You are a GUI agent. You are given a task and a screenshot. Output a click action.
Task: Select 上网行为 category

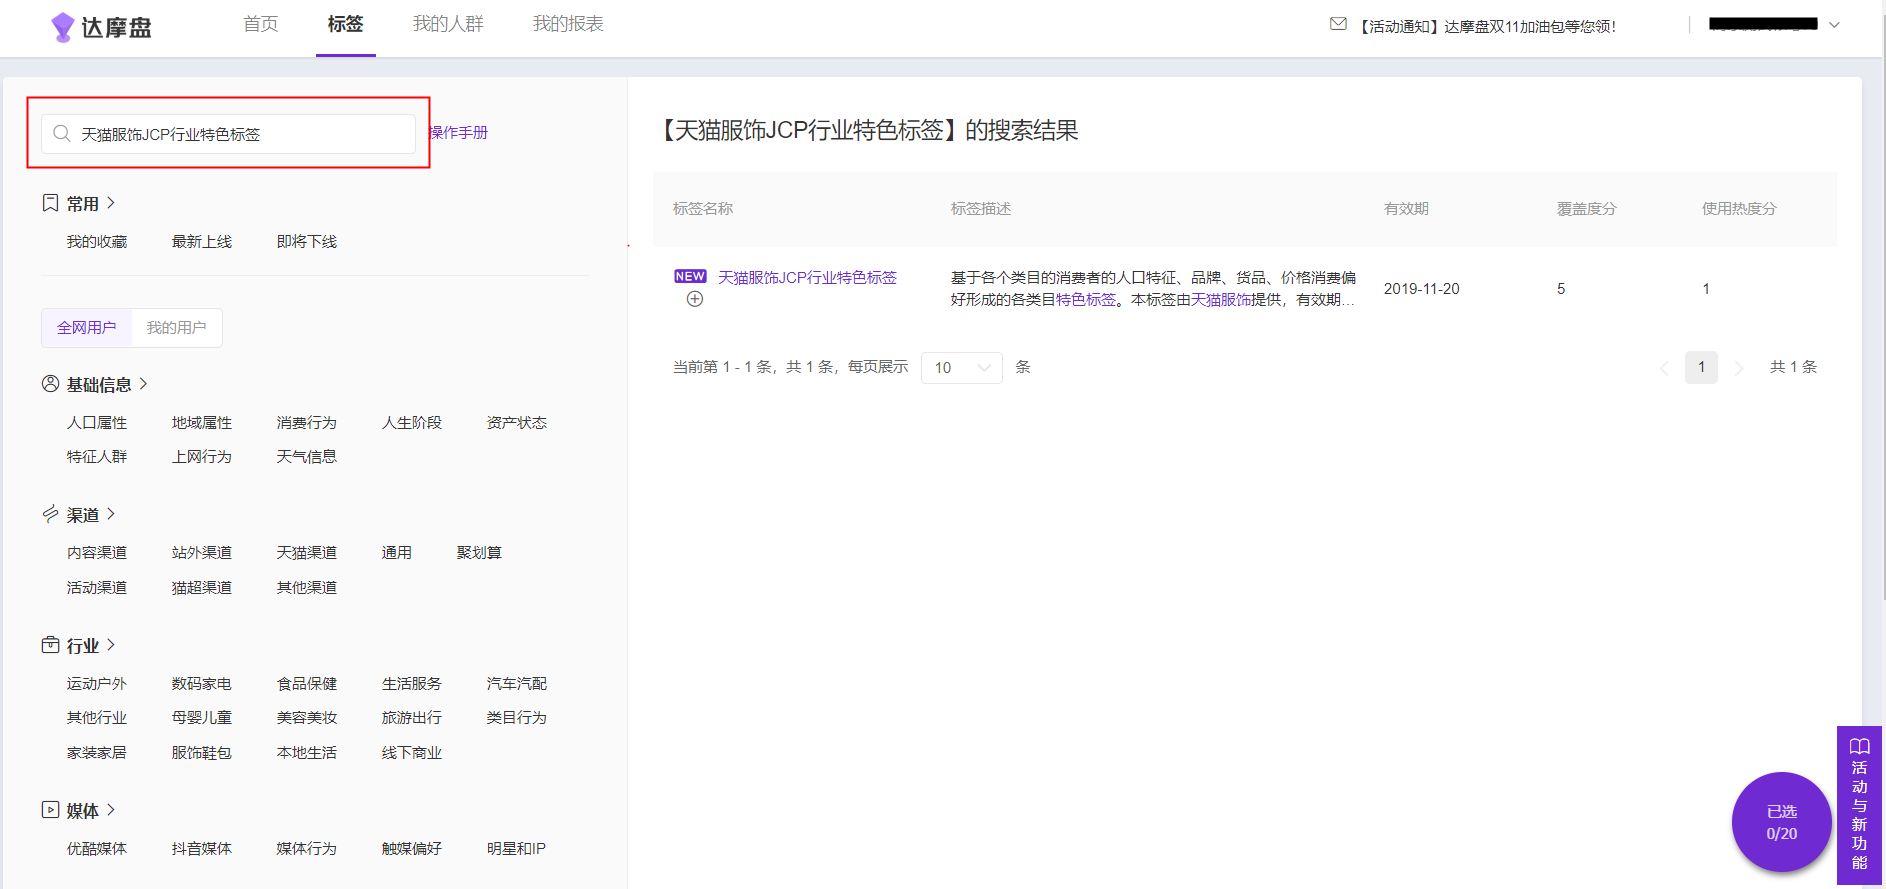[x=202, y=457]
